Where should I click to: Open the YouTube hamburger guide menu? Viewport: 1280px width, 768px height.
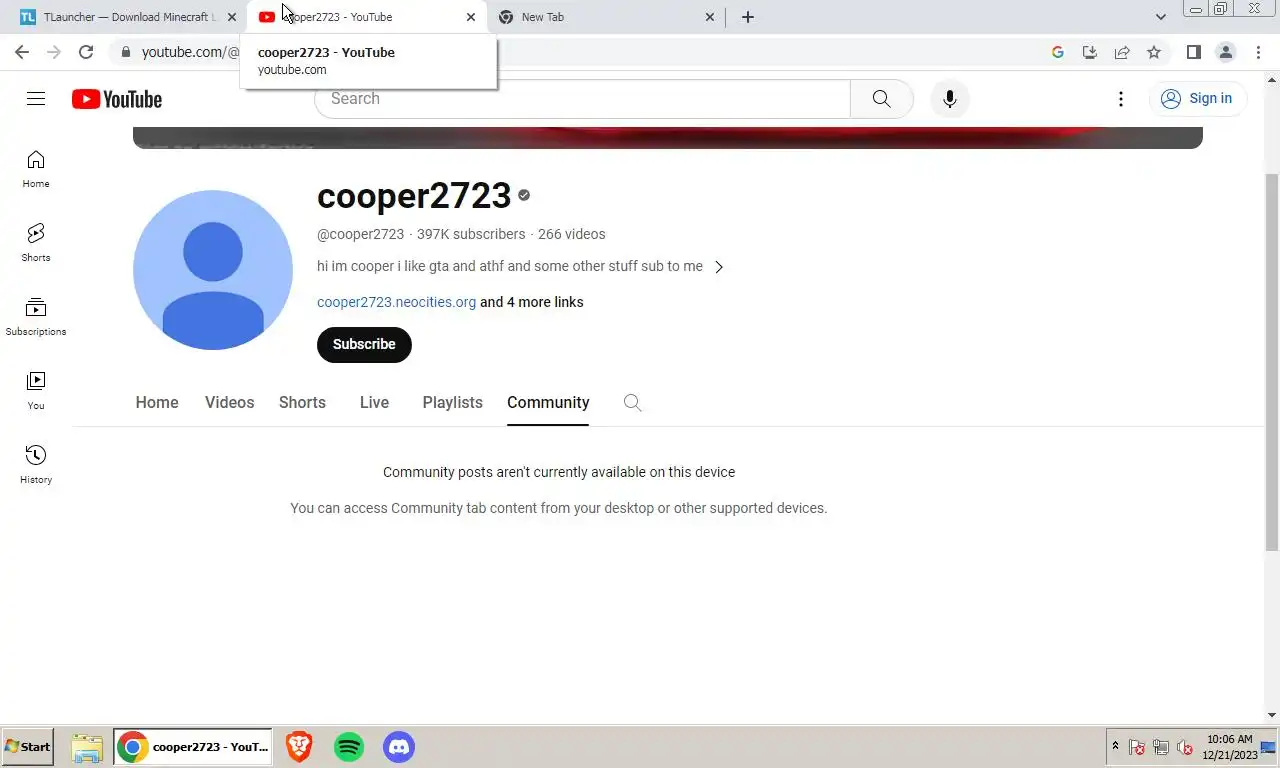[36, 98]
